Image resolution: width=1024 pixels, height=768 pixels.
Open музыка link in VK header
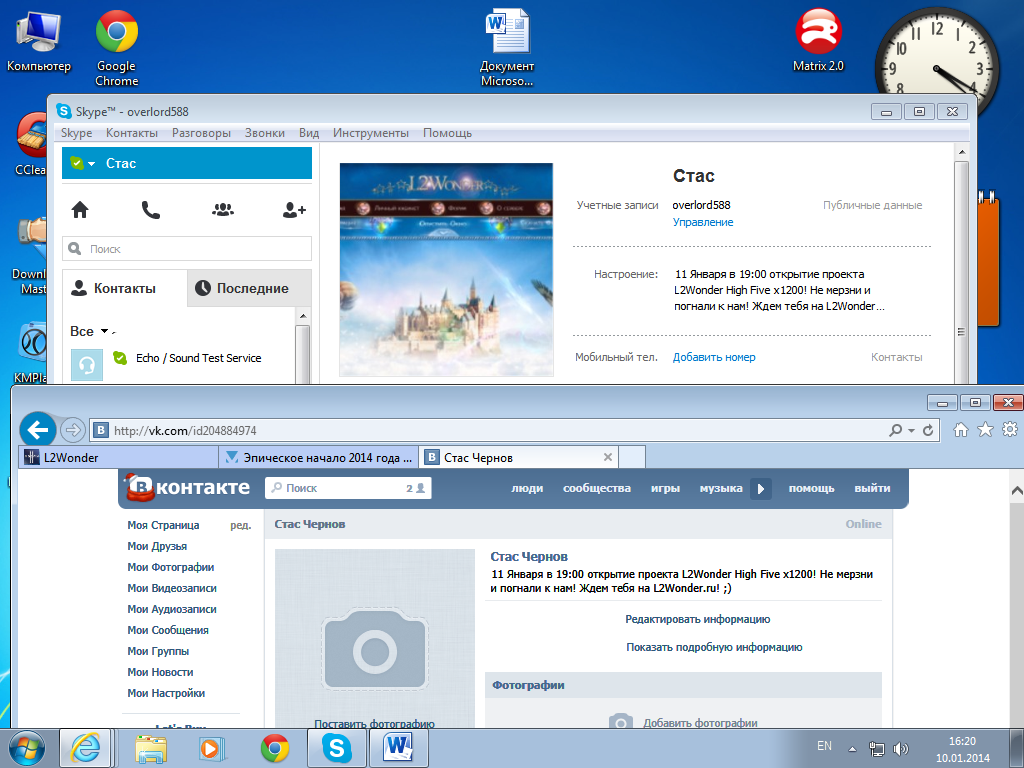coord(721,488)
